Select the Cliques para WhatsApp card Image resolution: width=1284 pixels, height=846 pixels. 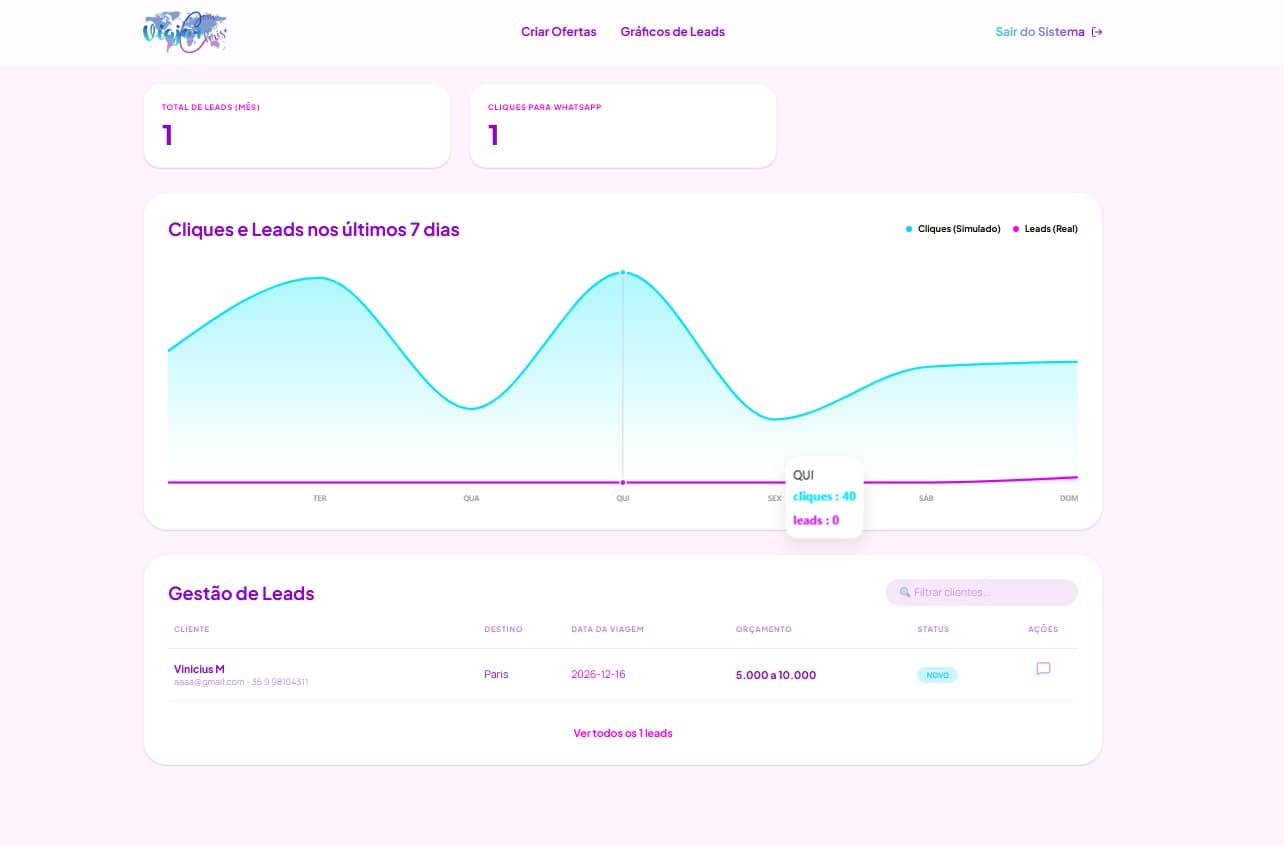click(622, 126)
